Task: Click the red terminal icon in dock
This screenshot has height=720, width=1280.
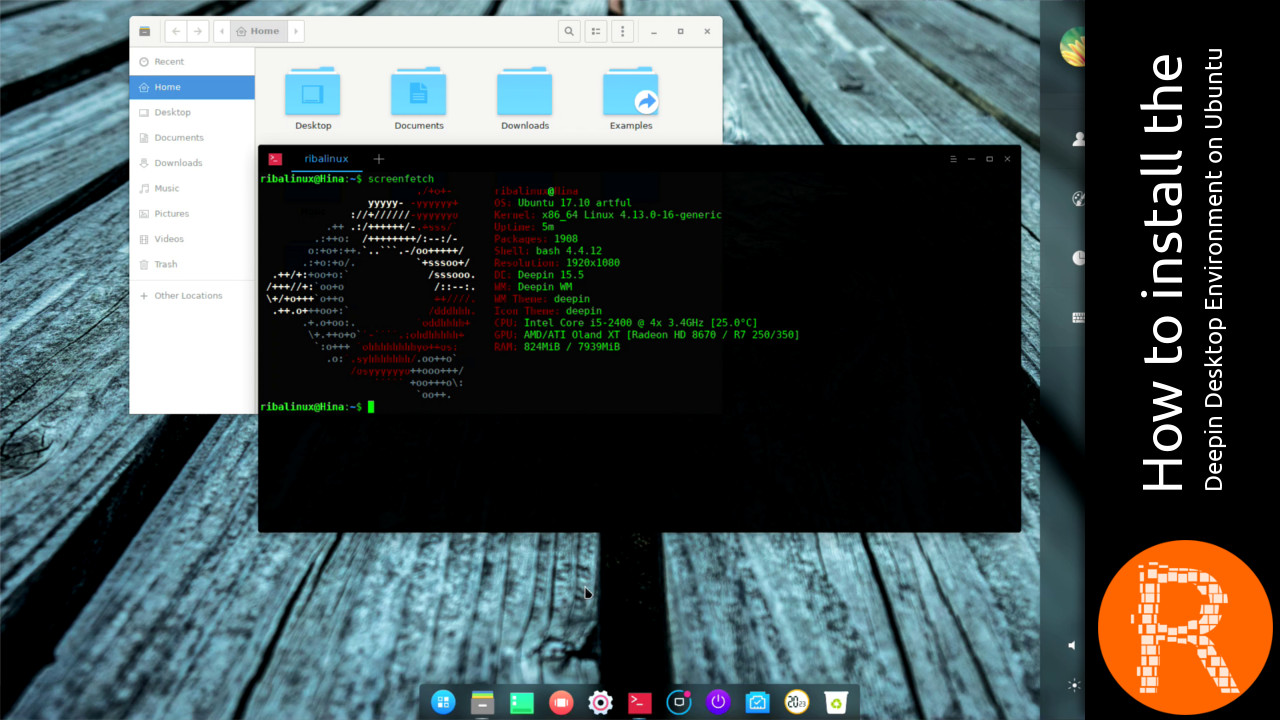Action: tap(640, 702)
